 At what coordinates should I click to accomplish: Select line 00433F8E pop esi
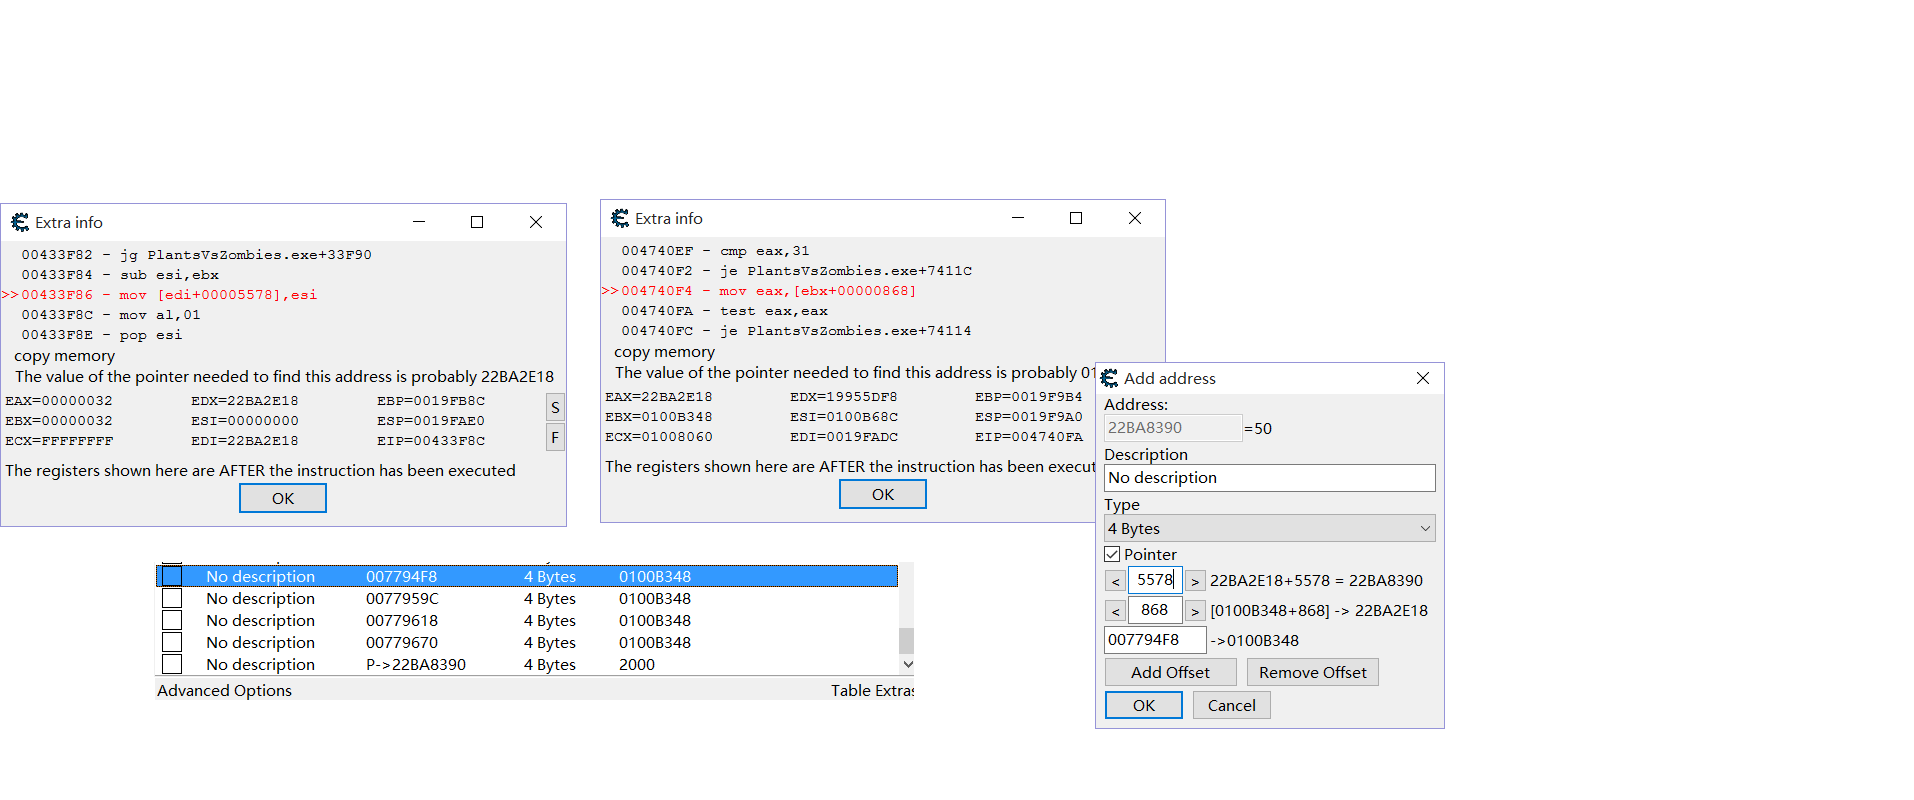click(102, 335)
